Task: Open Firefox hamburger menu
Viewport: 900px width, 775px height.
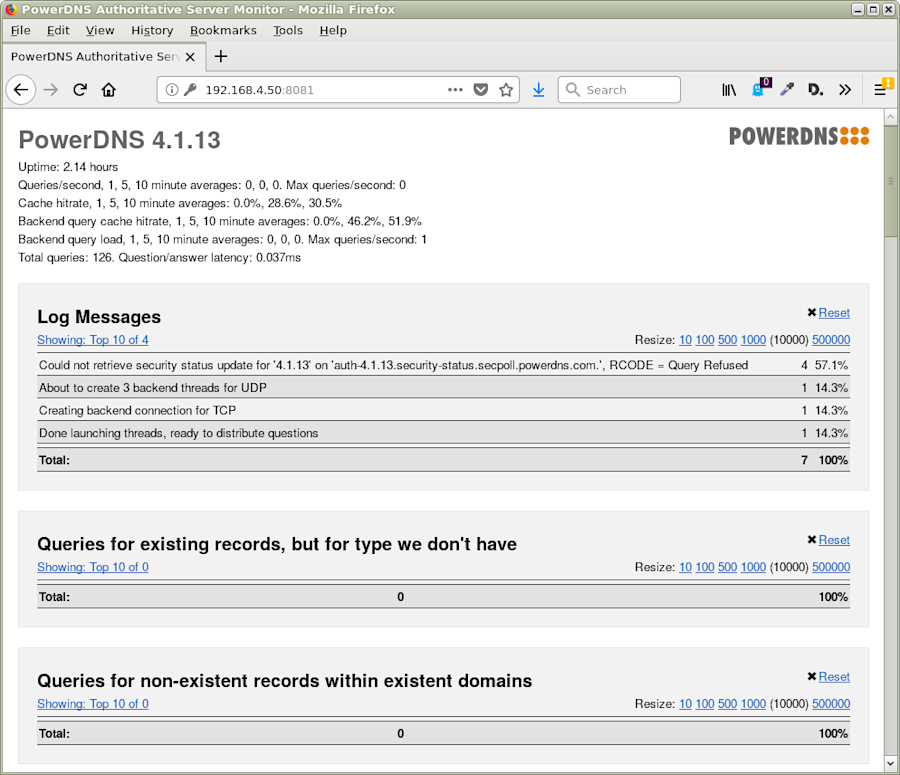Action: coord(882,88)
